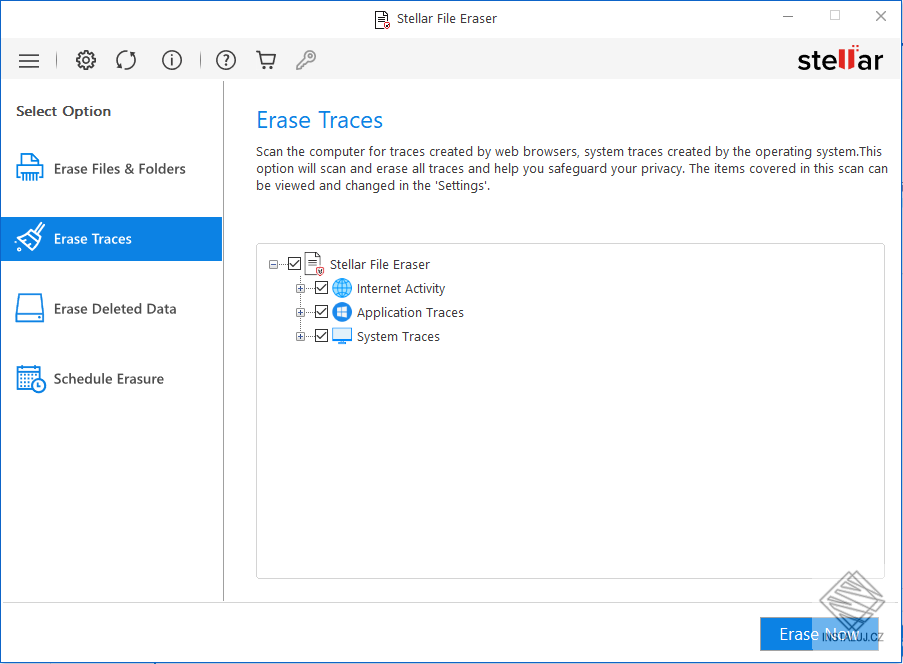Image resolution: width=903 pixels, height=664 pixels.
Task: Minimize the Stellar File Eraser window
Action: [x=788, y=17]
